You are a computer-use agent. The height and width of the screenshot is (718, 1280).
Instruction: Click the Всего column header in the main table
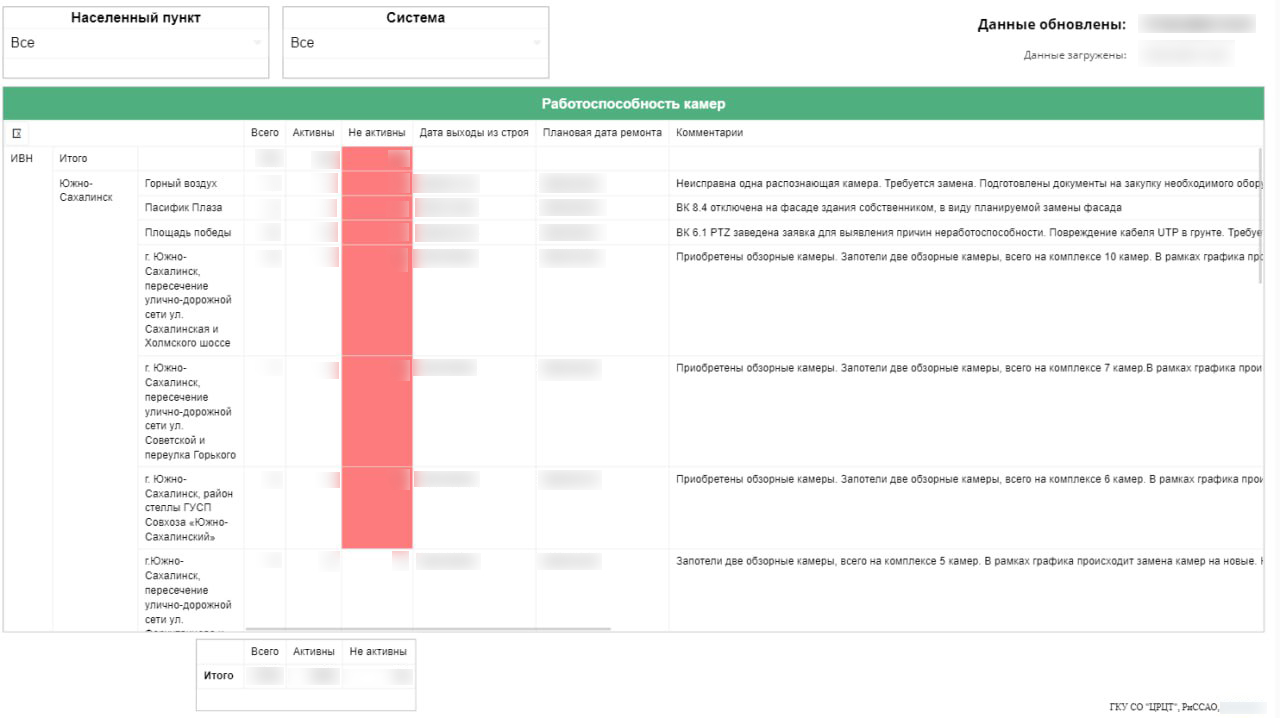pos(265,133)
